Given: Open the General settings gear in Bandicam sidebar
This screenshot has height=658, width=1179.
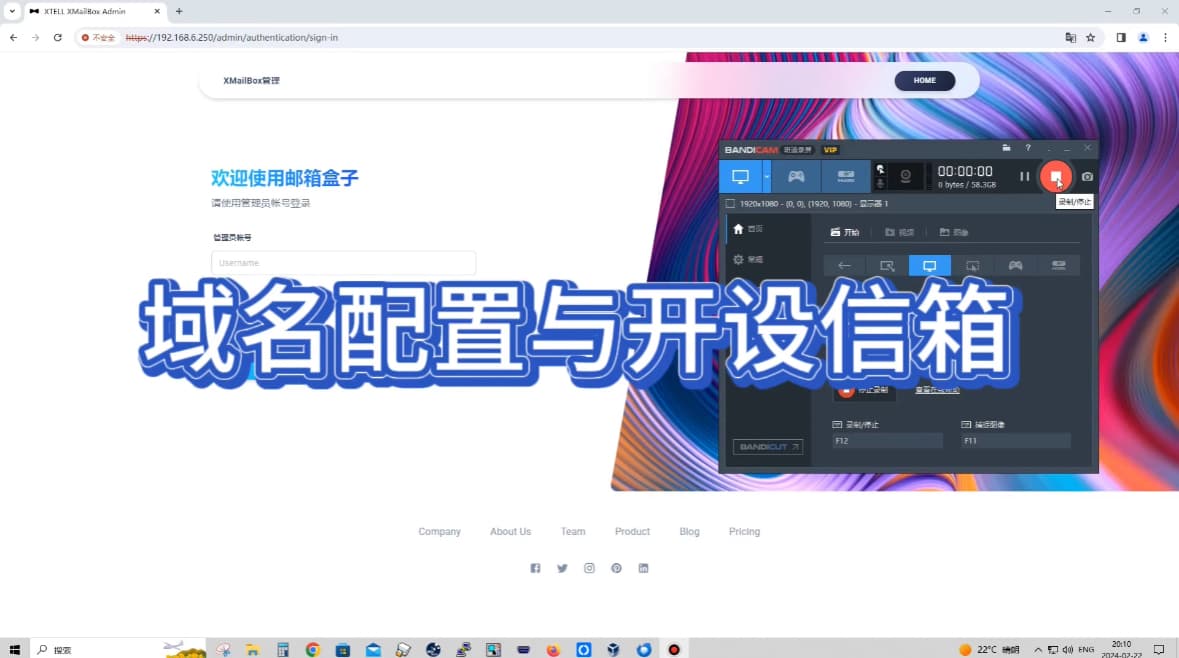Looking at the screenshot, I should pos(748,259).
